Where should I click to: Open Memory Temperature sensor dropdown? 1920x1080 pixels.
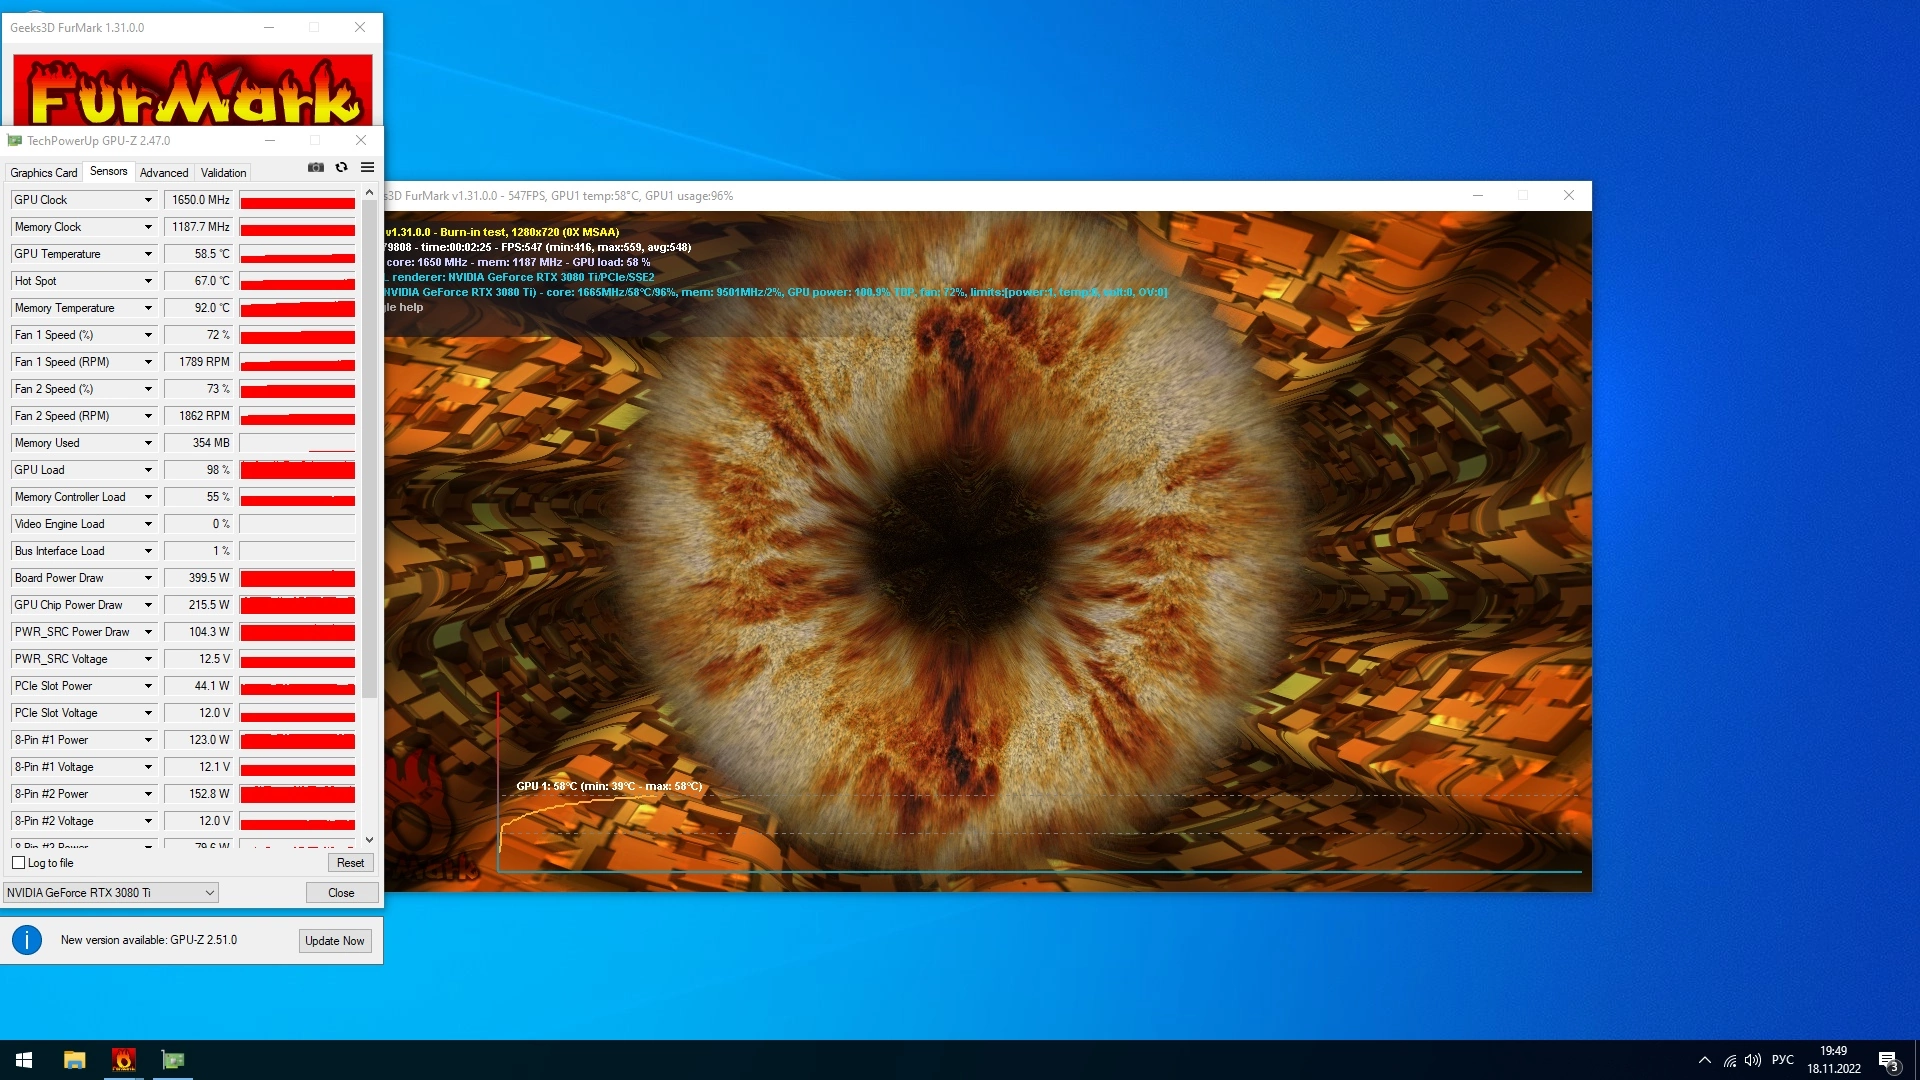tap(148, 308)
